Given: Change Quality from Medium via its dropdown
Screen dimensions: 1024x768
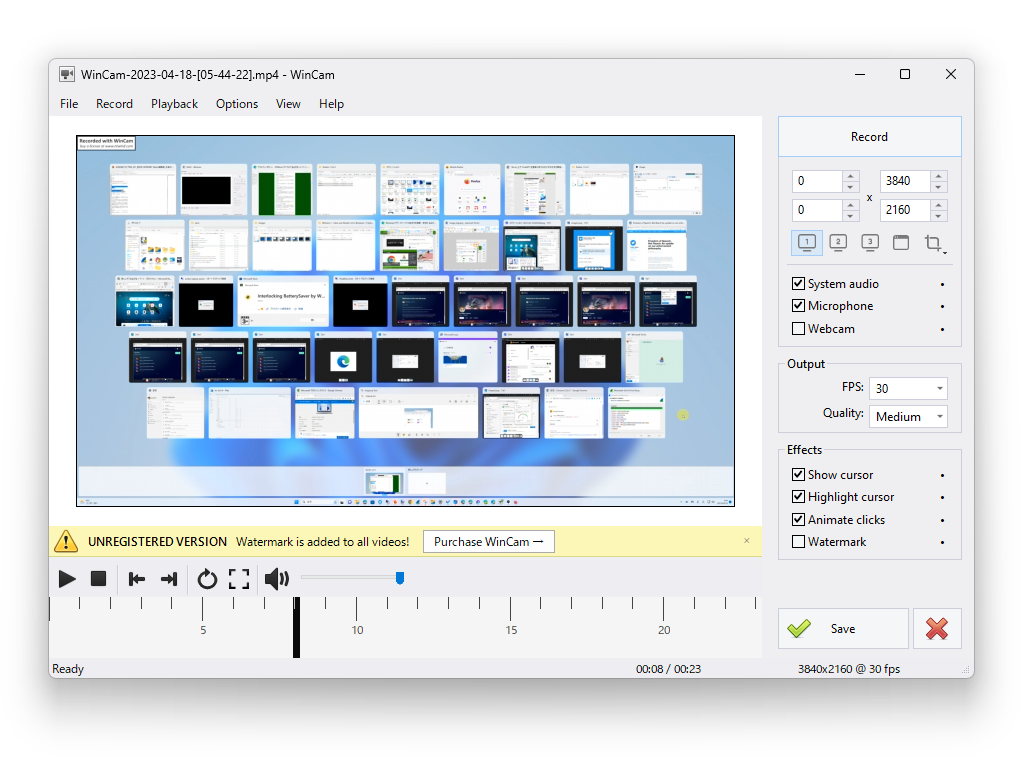Looking at the screenshot, I should (x=935, y=416).
